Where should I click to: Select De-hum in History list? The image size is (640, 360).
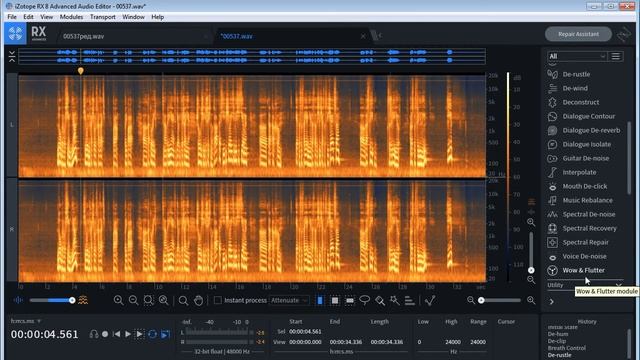coord(558,334)
